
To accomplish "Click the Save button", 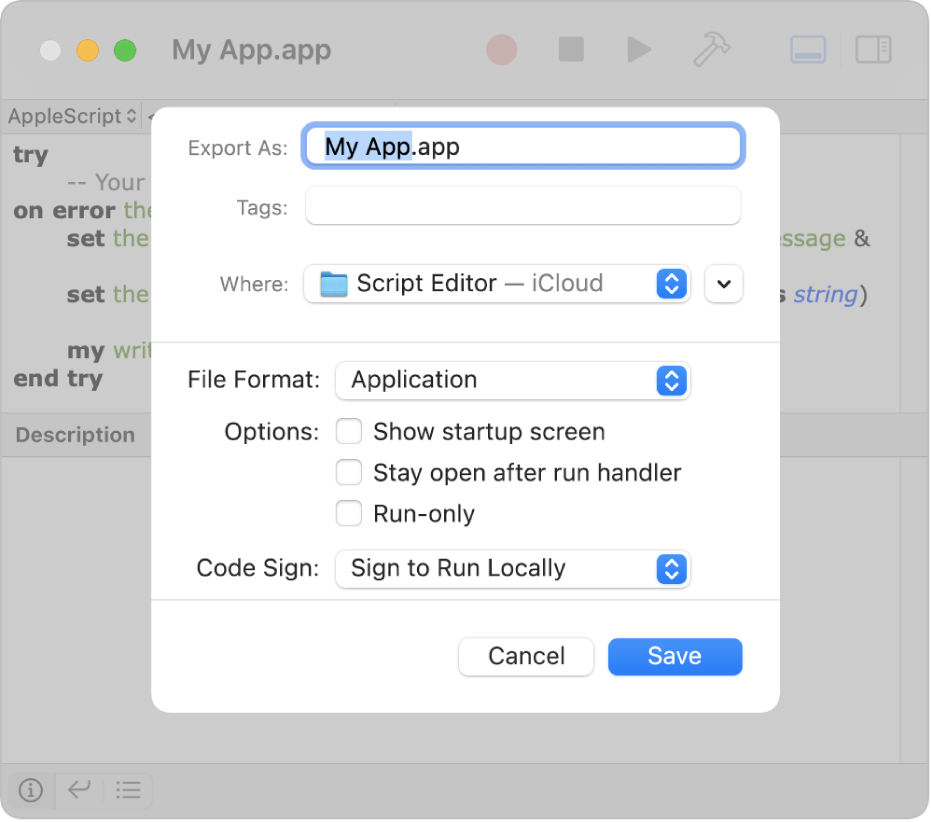I will [675, 656].
